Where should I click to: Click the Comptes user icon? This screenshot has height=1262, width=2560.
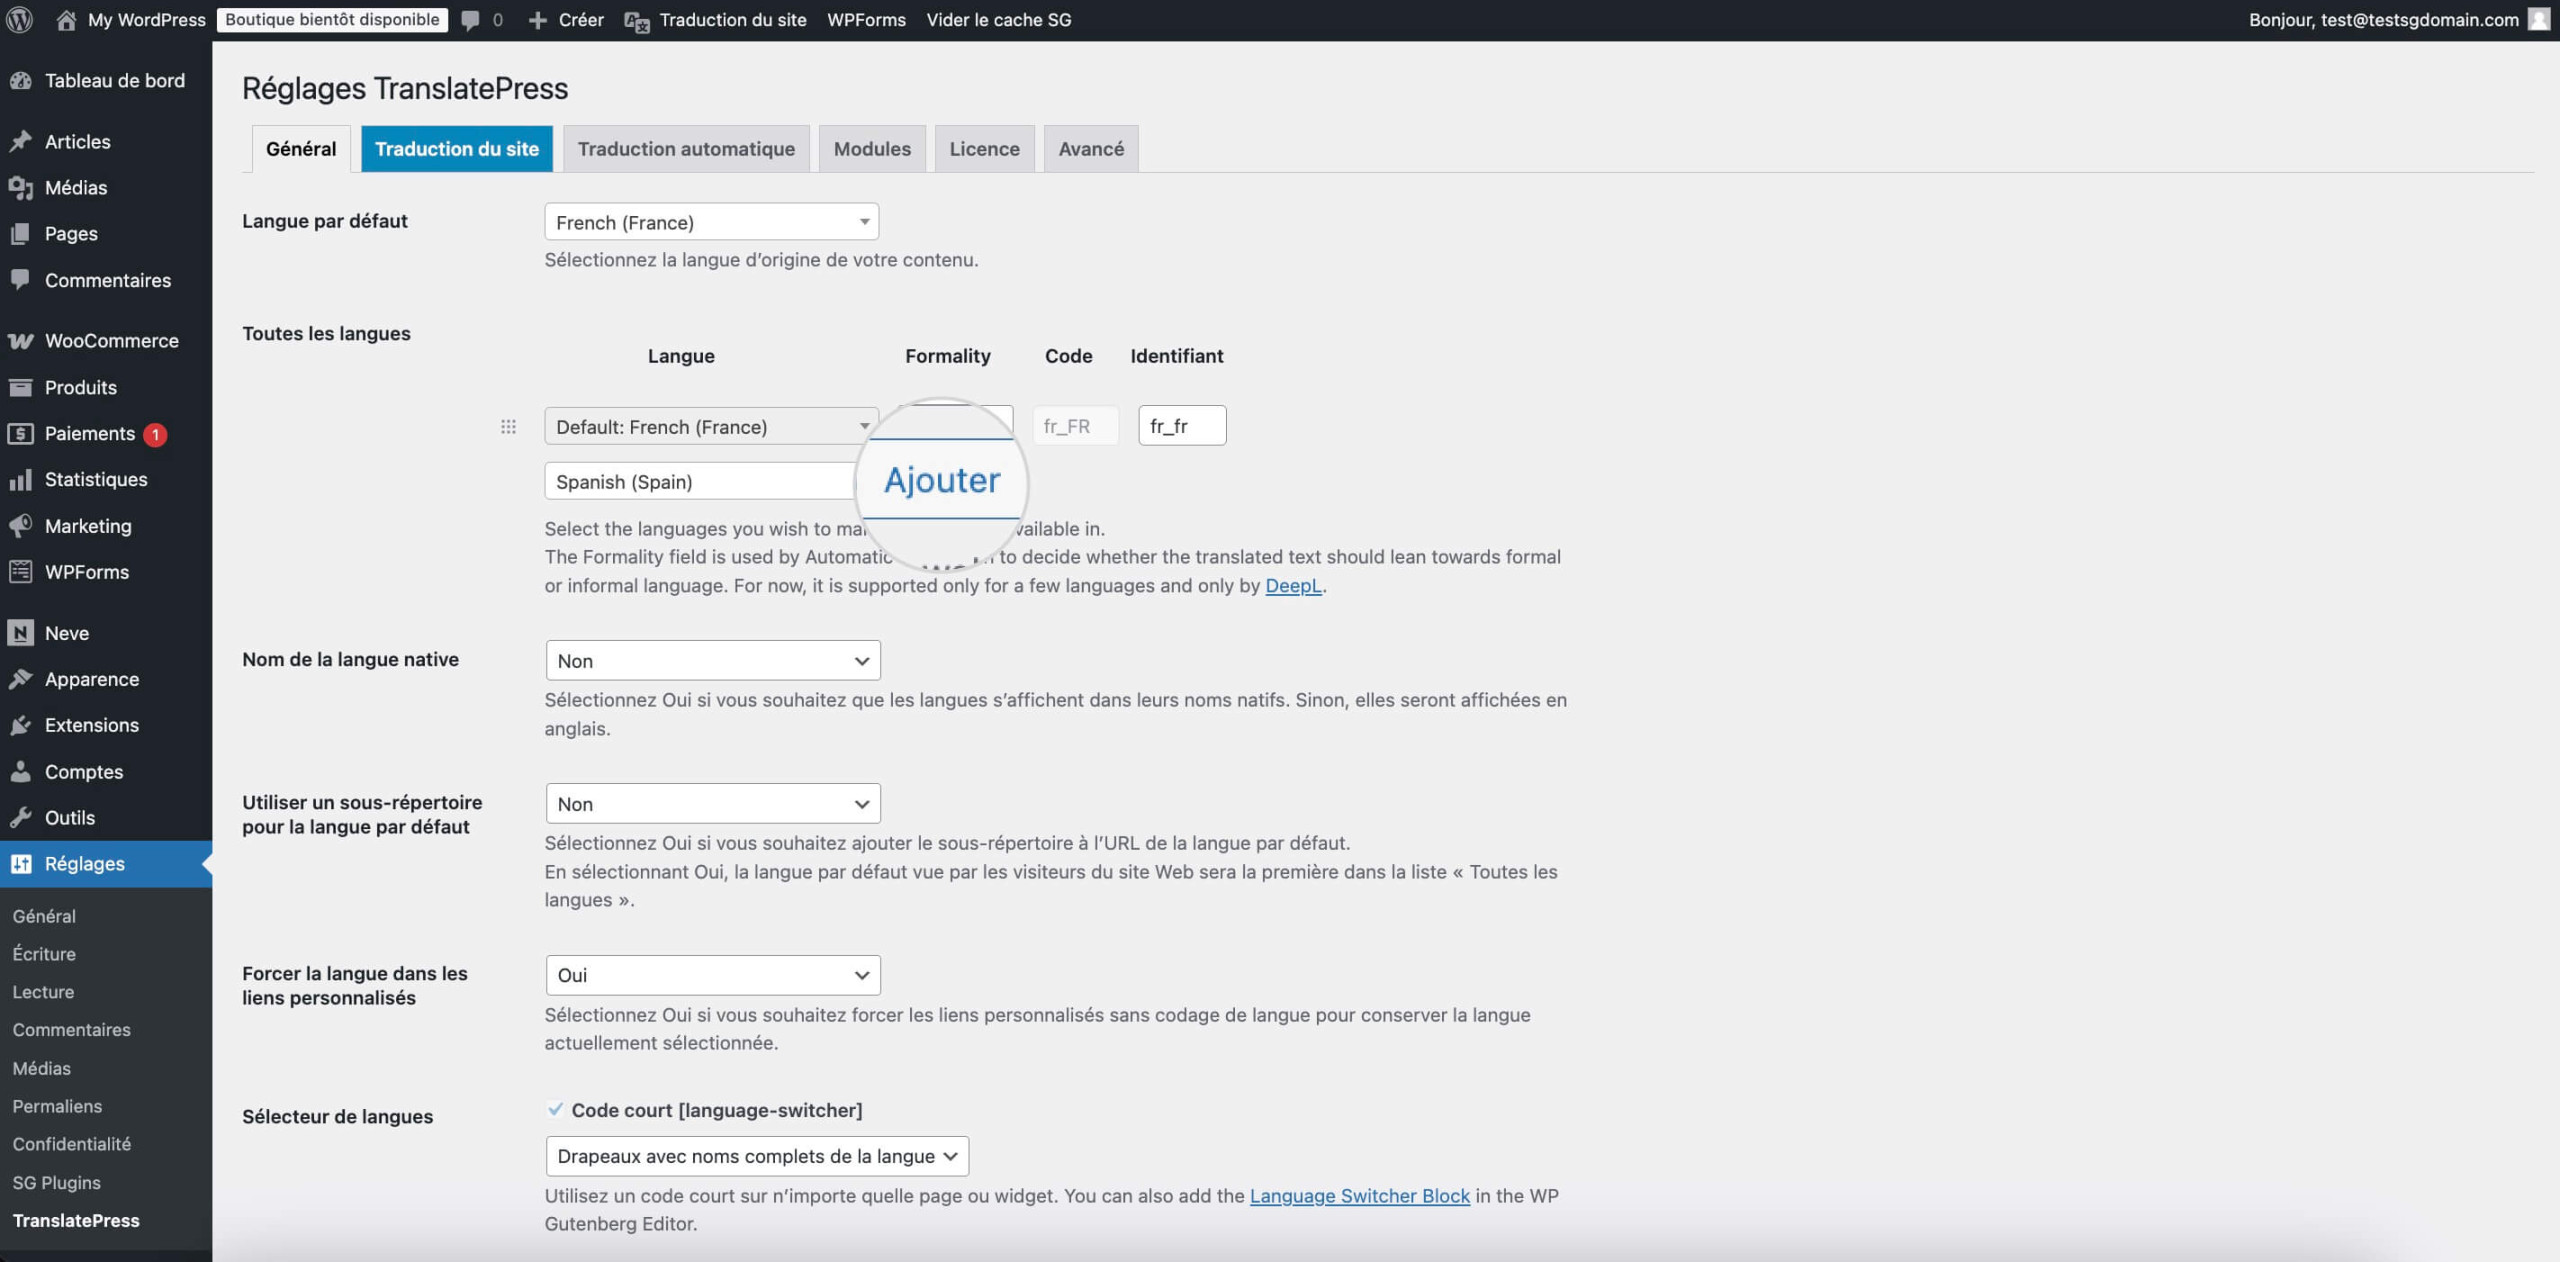(21, 771)
